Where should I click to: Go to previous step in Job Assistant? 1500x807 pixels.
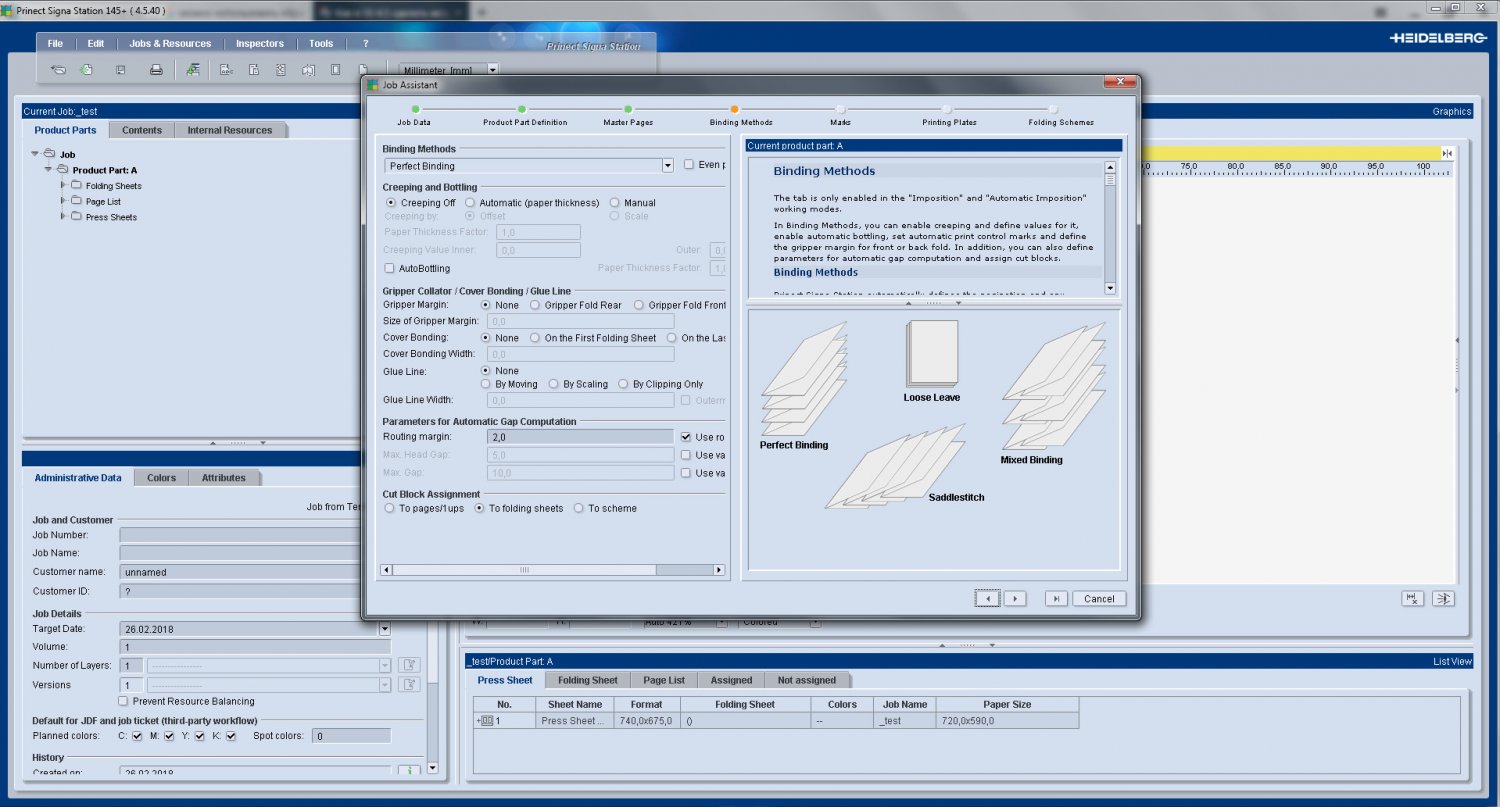click(987, 598)
